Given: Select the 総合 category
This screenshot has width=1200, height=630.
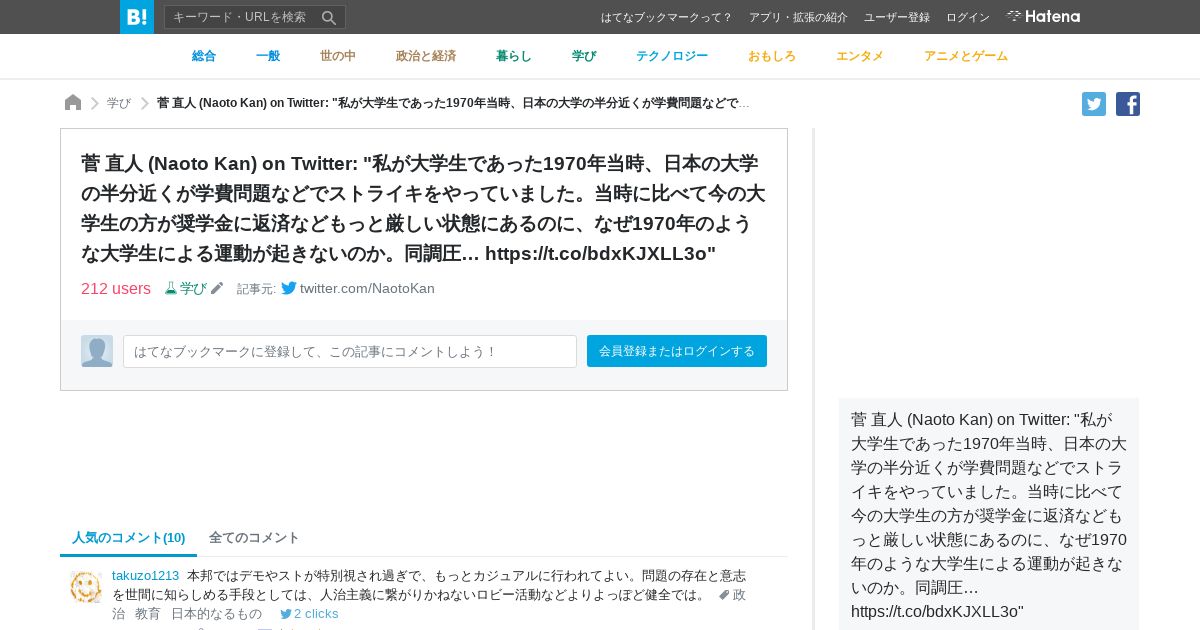Looking at the screenshot, I should point(204,56).
